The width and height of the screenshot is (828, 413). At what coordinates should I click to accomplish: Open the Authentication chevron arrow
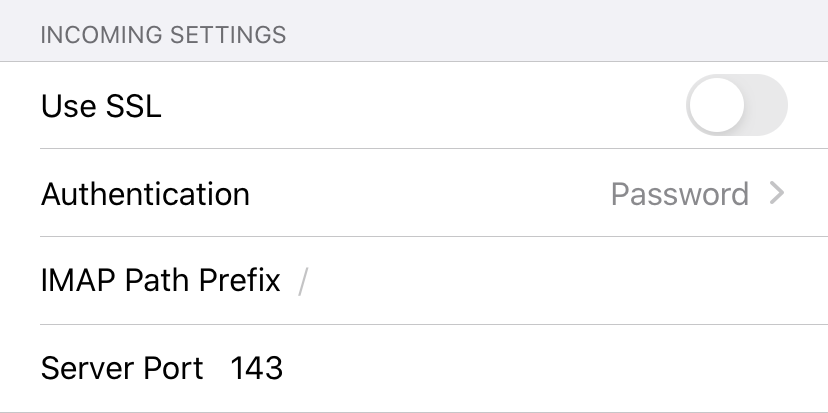click(777, 193)
